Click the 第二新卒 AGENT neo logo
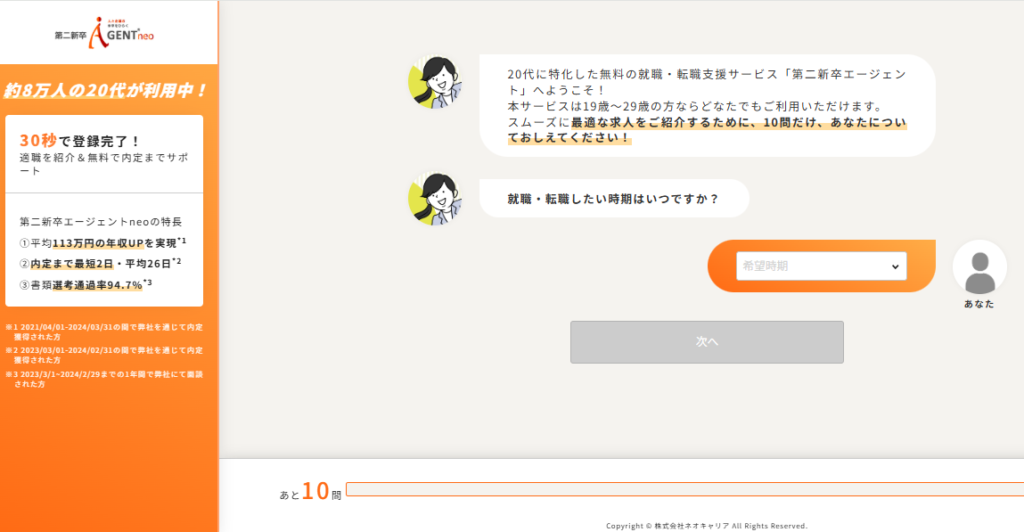1024x532 pixels. [x=104, y=33]
